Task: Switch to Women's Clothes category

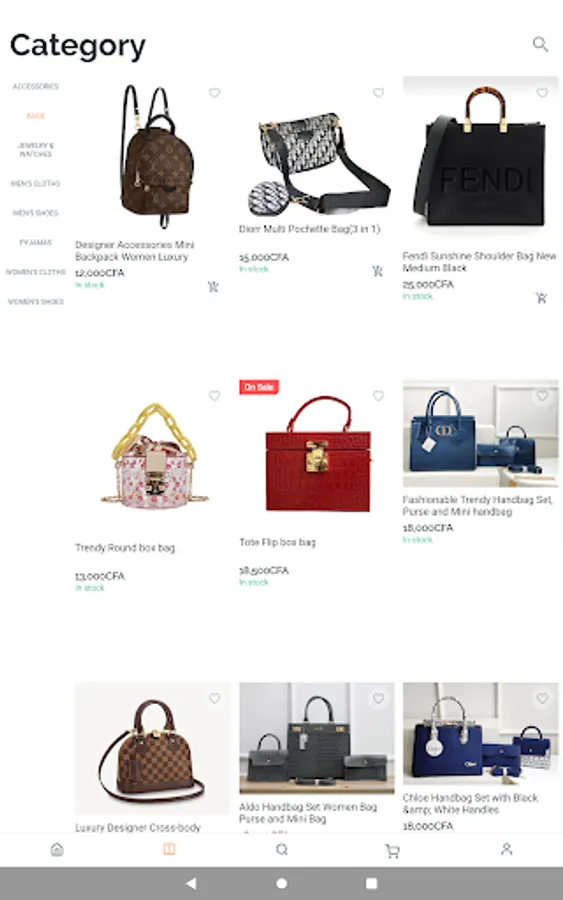Action: tap(36, 272)
